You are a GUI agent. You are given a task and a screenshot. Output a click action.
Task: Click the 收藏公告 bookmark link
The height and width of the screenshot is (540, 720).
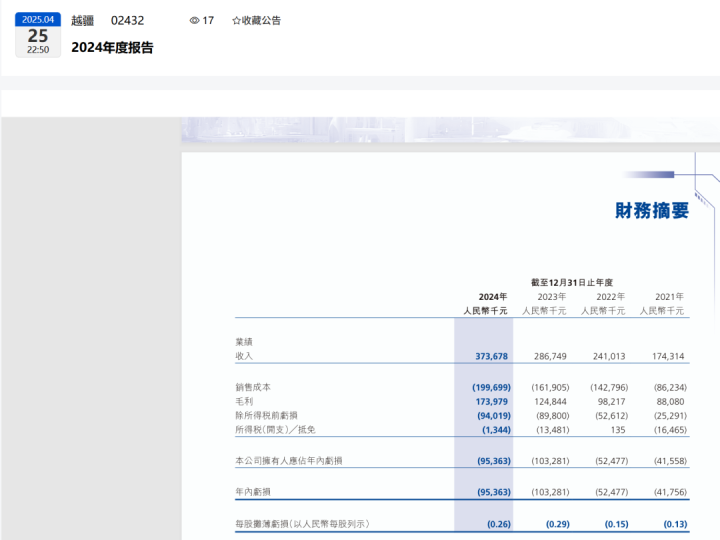[x=261, y=20]
